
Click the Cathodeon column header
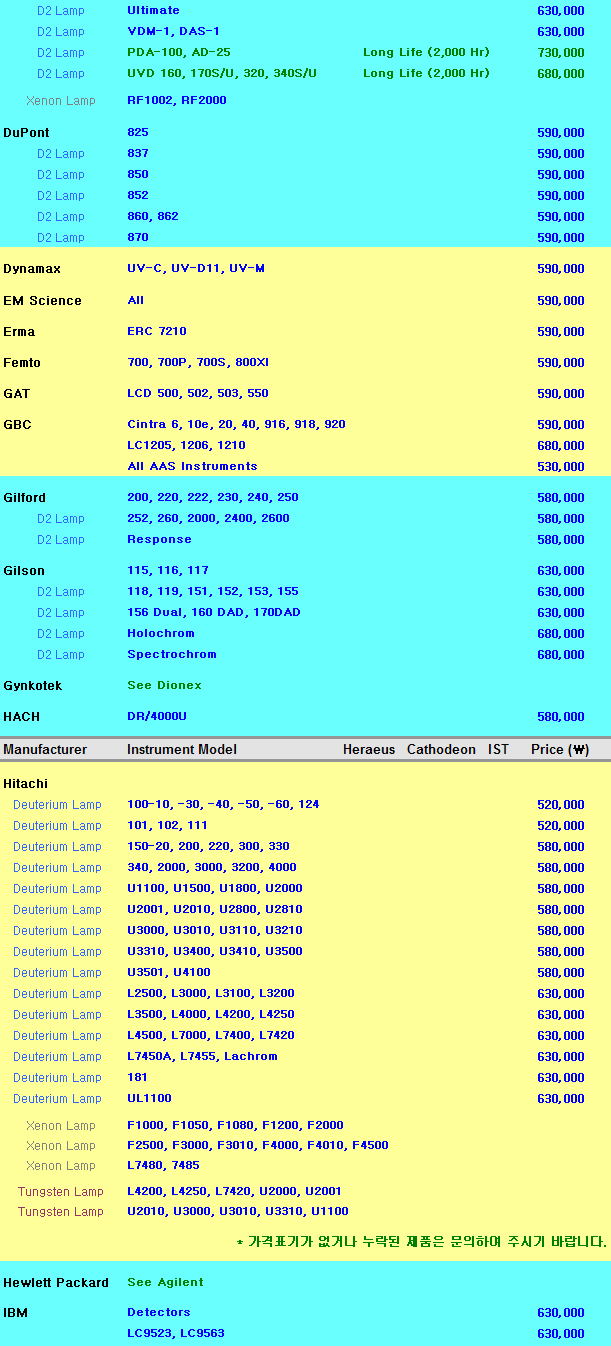tap(441, 749)
